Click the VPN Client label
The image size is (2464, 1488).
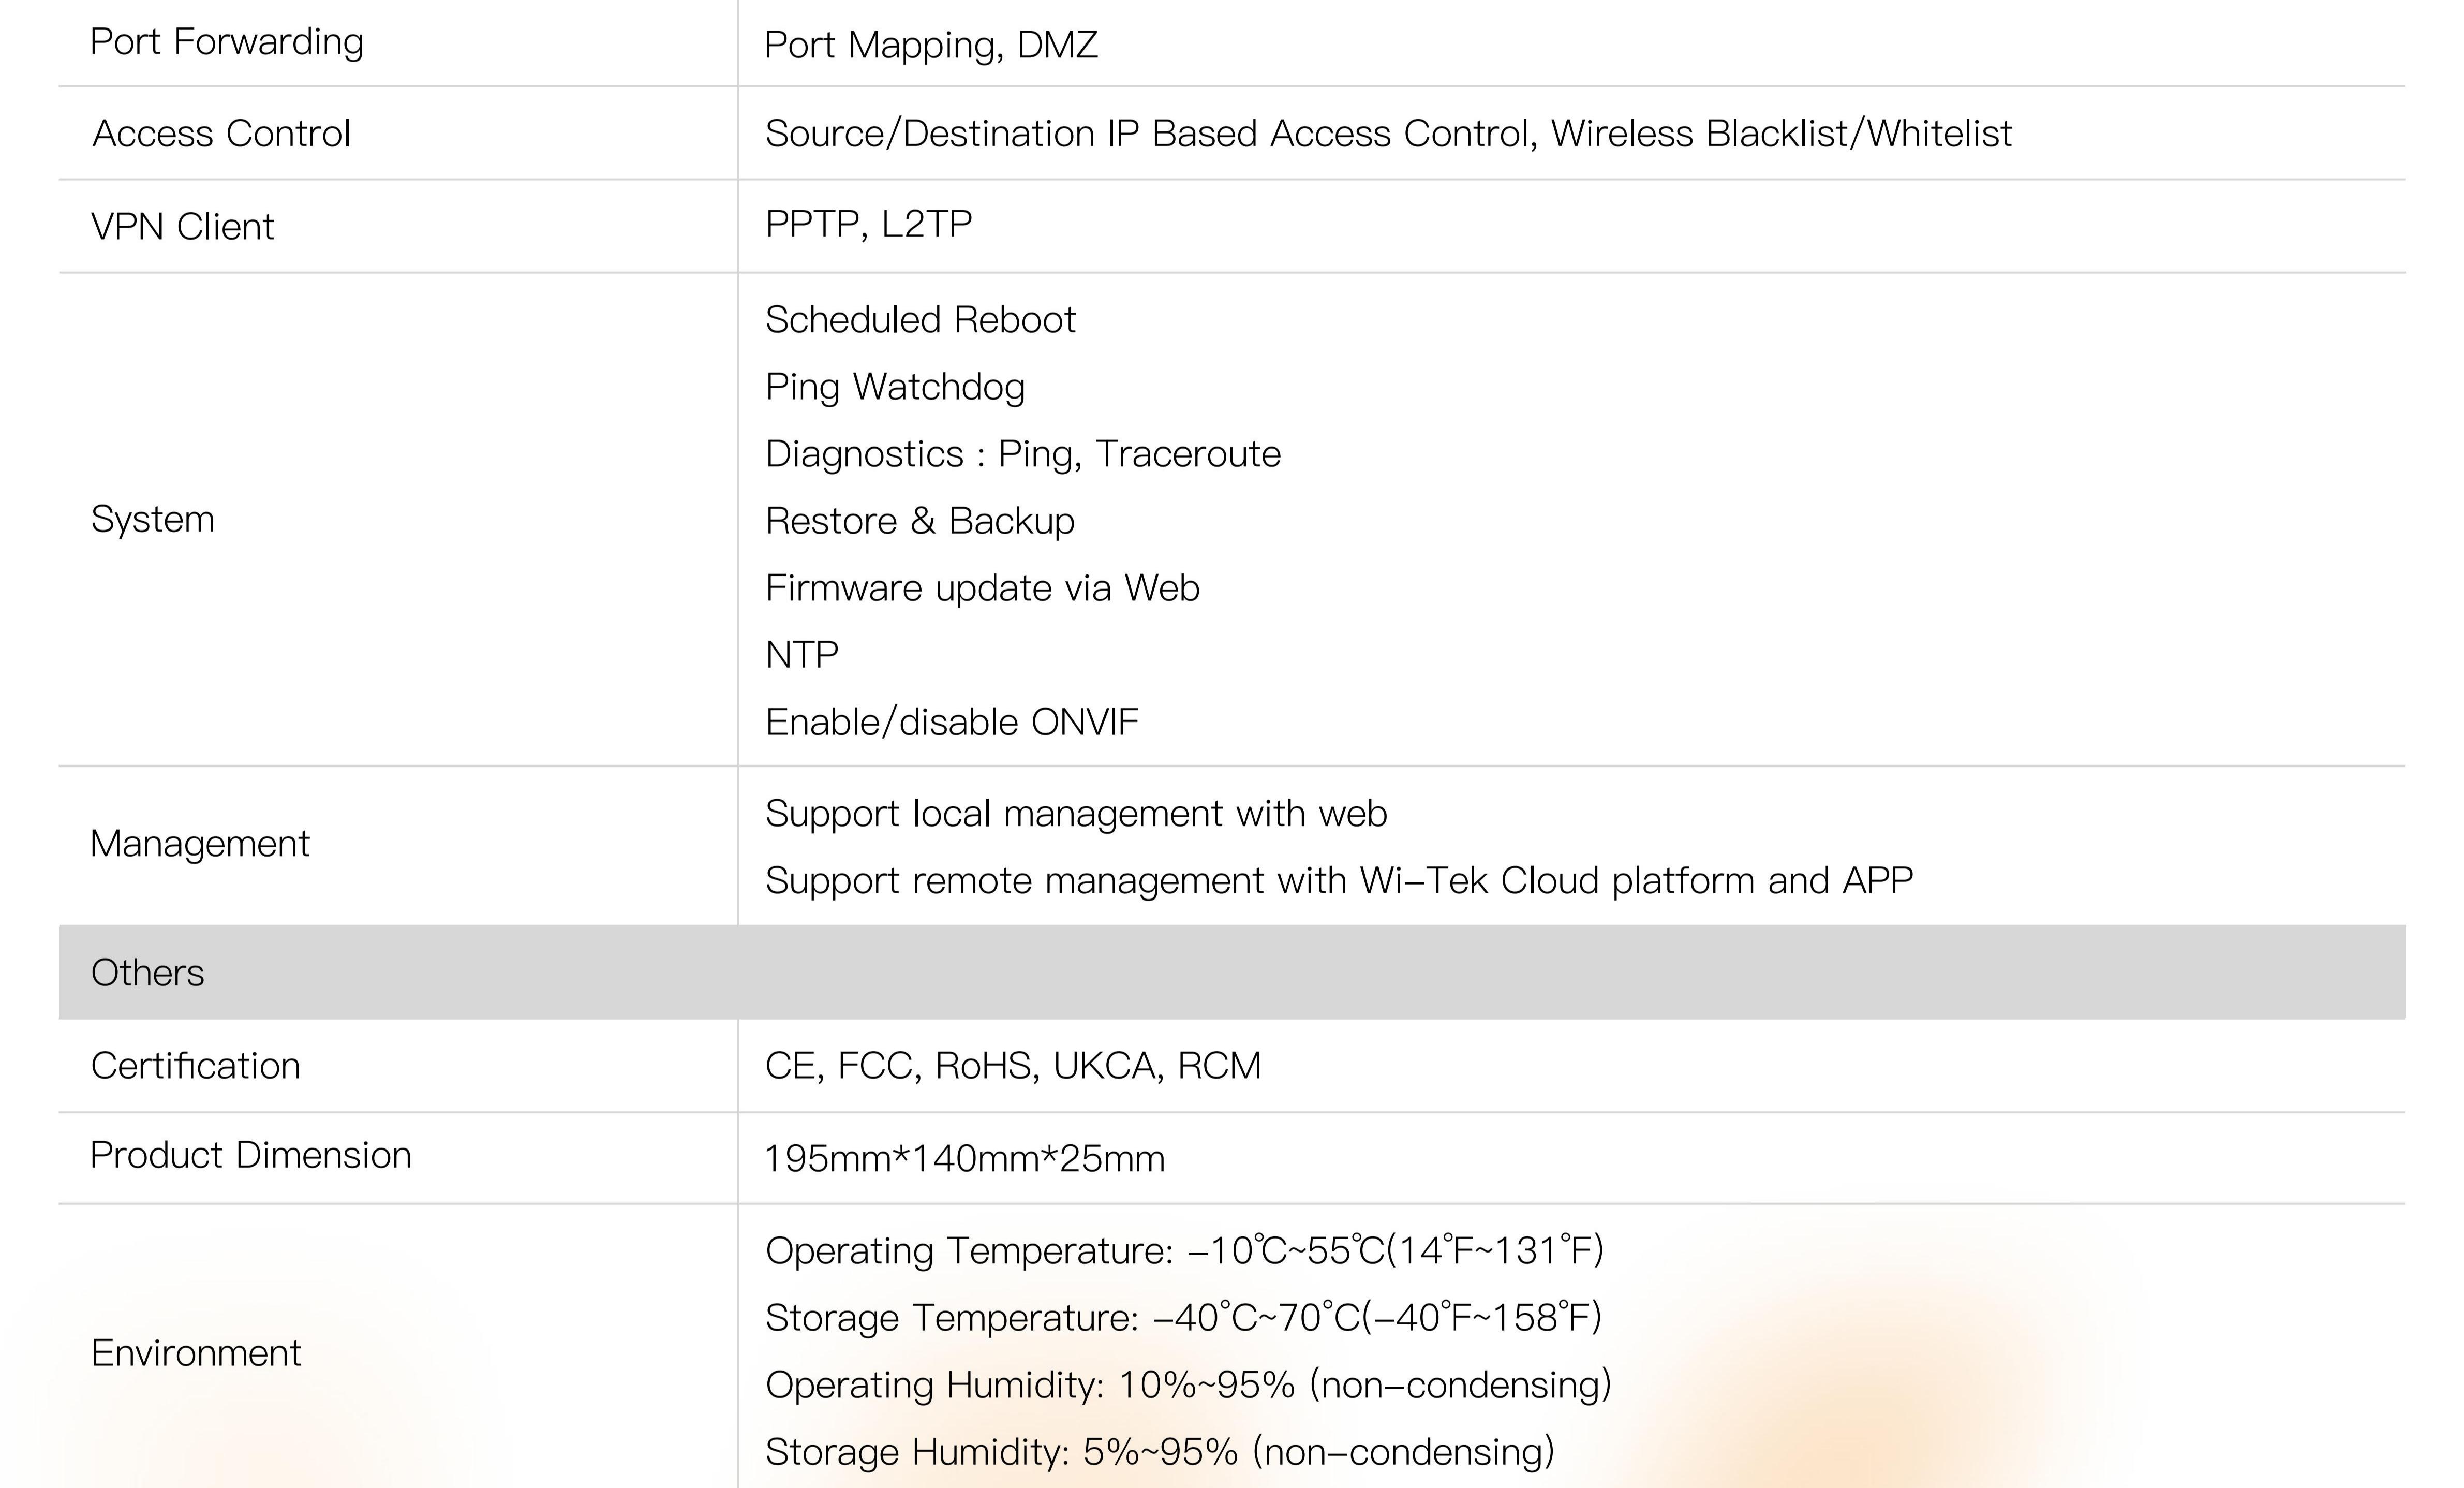point(182,227)
